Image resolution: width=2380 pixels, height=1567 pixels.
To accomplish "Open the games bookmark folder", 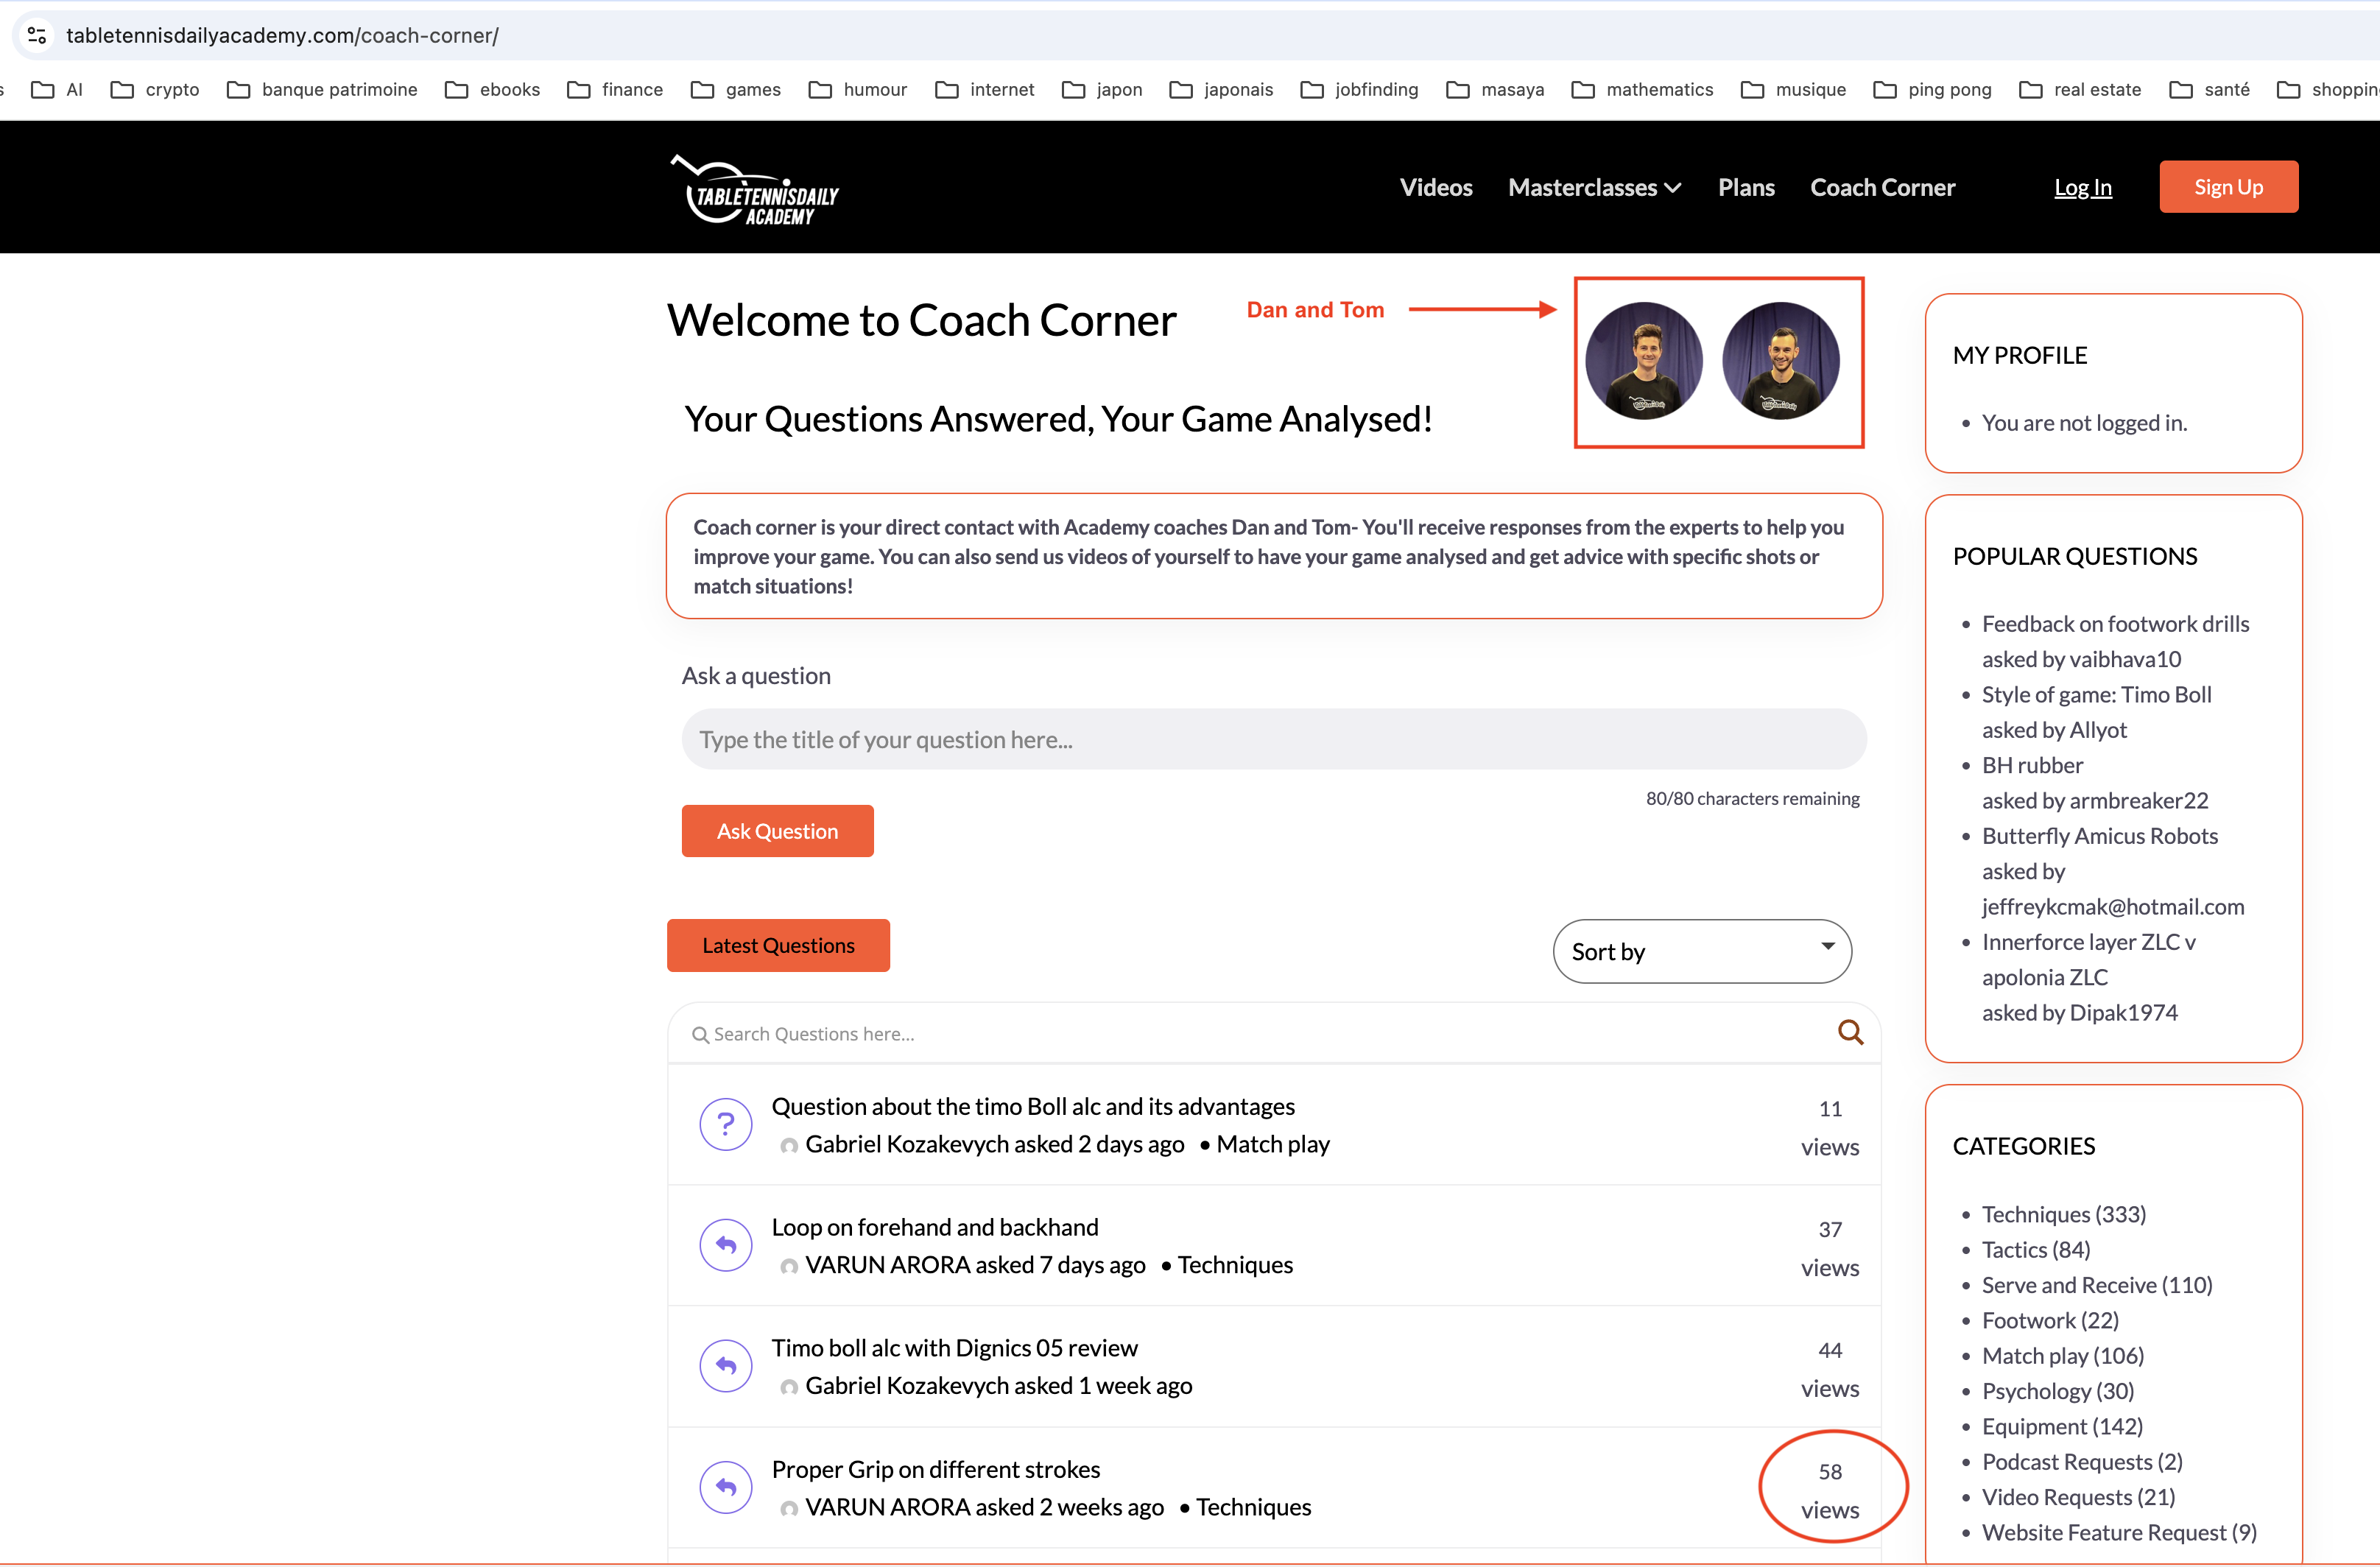I will (x=736, y=90).
